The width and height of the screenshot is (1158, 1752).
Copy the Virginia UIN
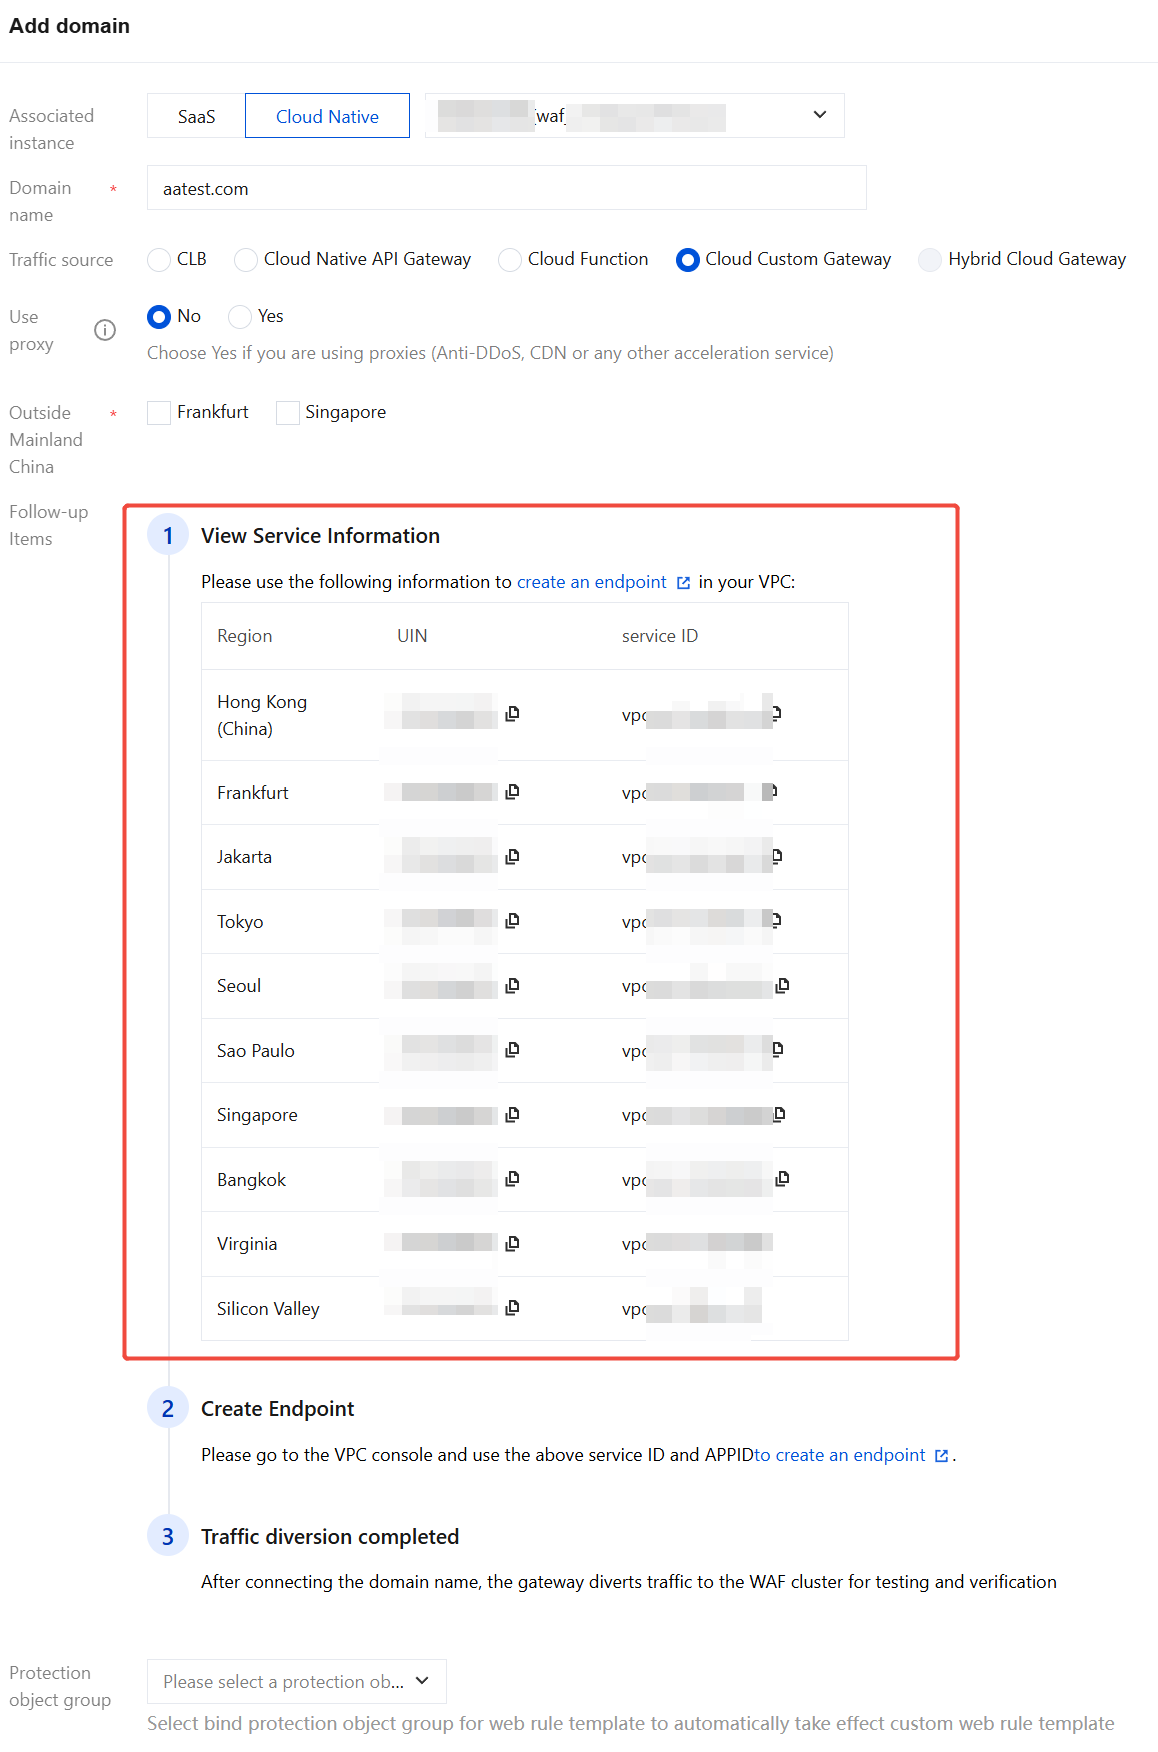tap(512, 1244)
